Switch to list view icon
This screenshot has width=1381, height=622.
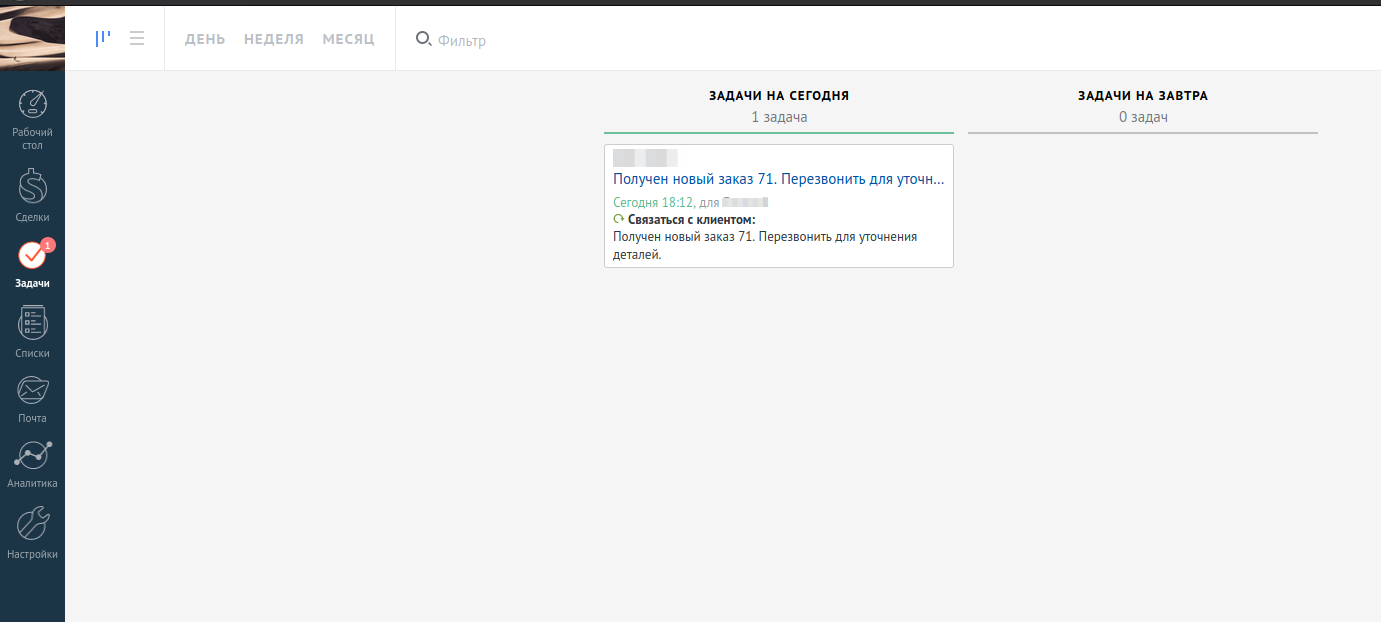point(137,39)
